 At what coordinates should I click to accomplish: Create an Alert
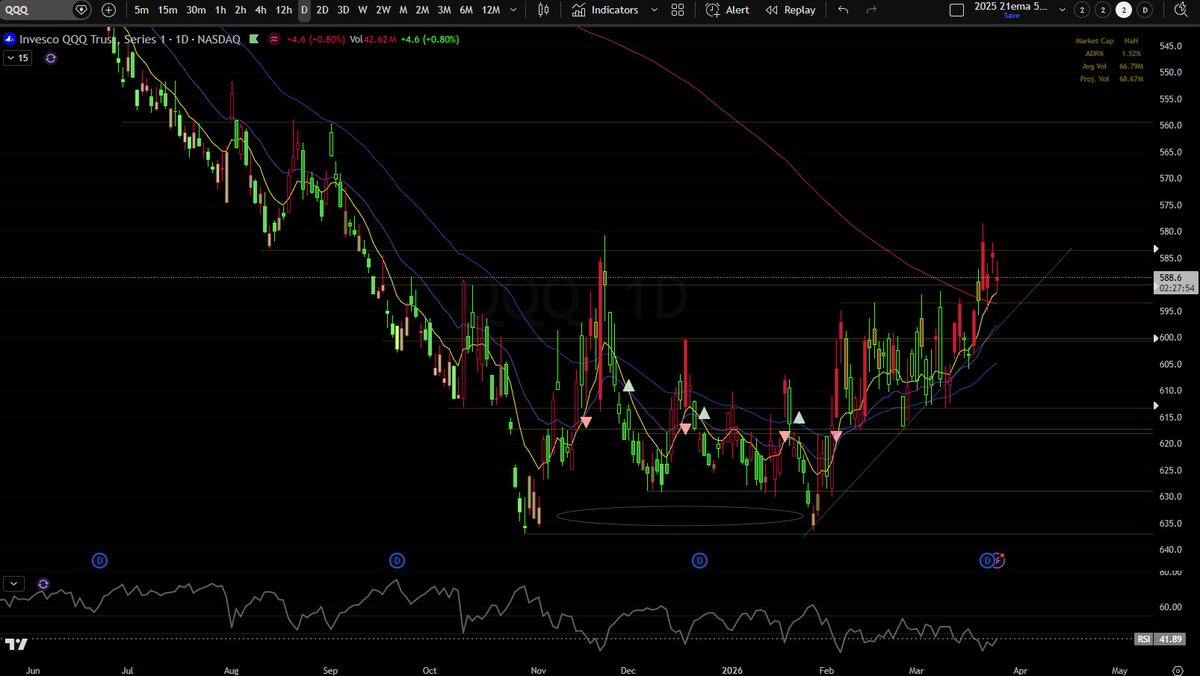point(728,10)
